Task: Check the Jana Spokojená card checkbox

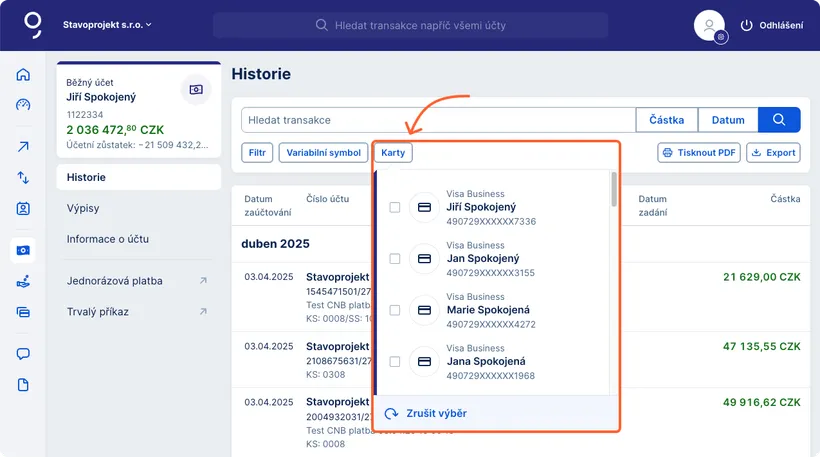Action: [395, 361]
